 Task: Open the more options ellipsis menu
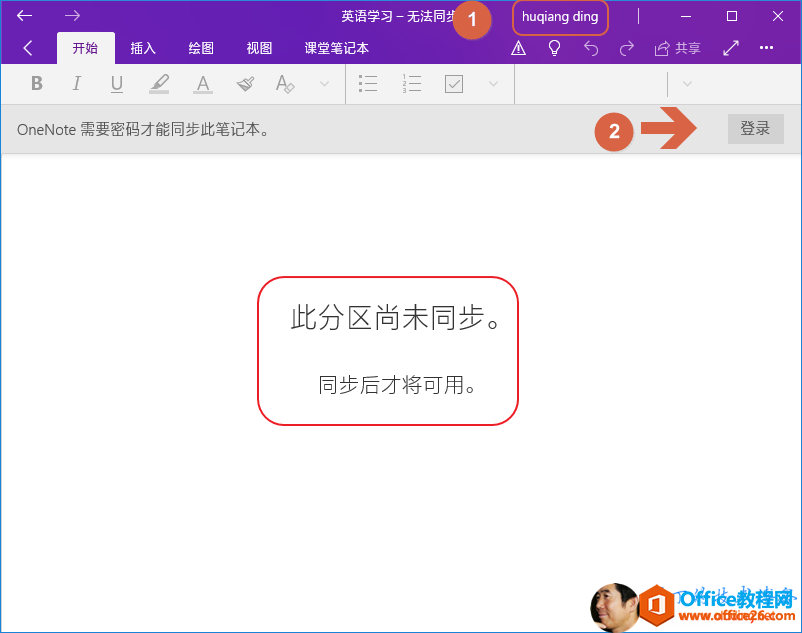pyautogui.click(x=766, y=47)
